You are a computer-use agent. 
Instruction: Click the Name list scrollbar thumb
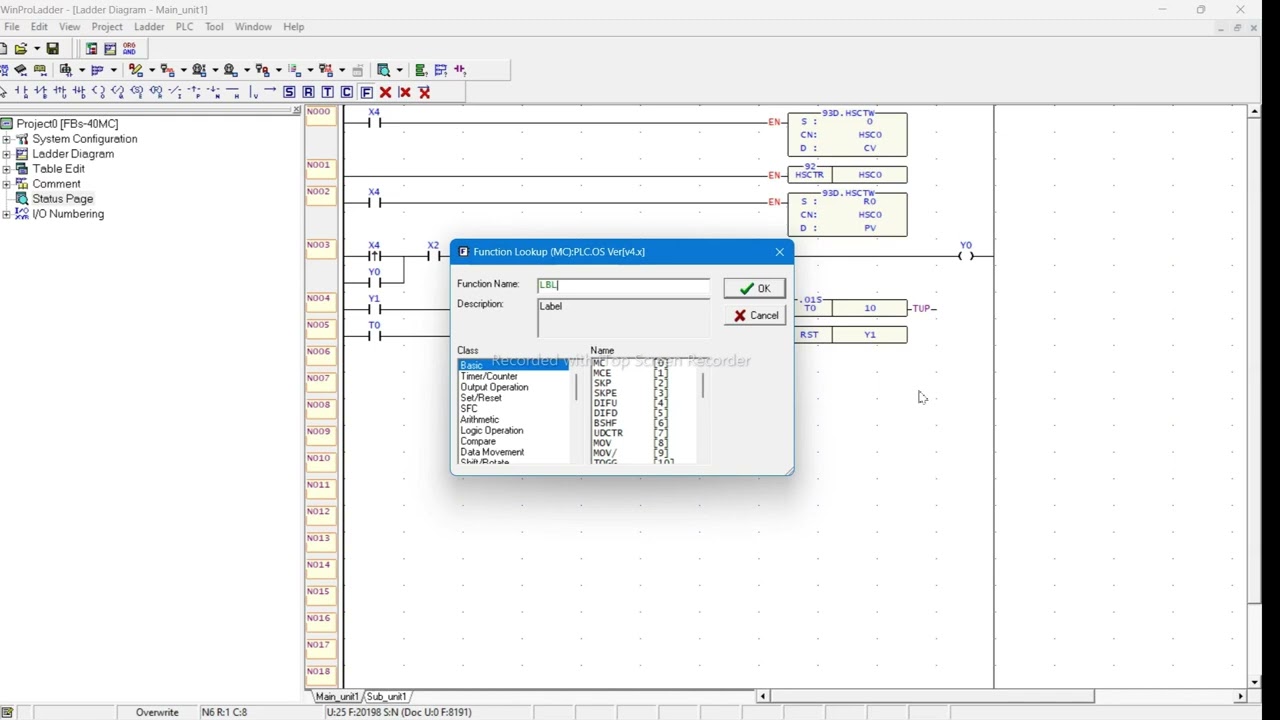[703, 385]
